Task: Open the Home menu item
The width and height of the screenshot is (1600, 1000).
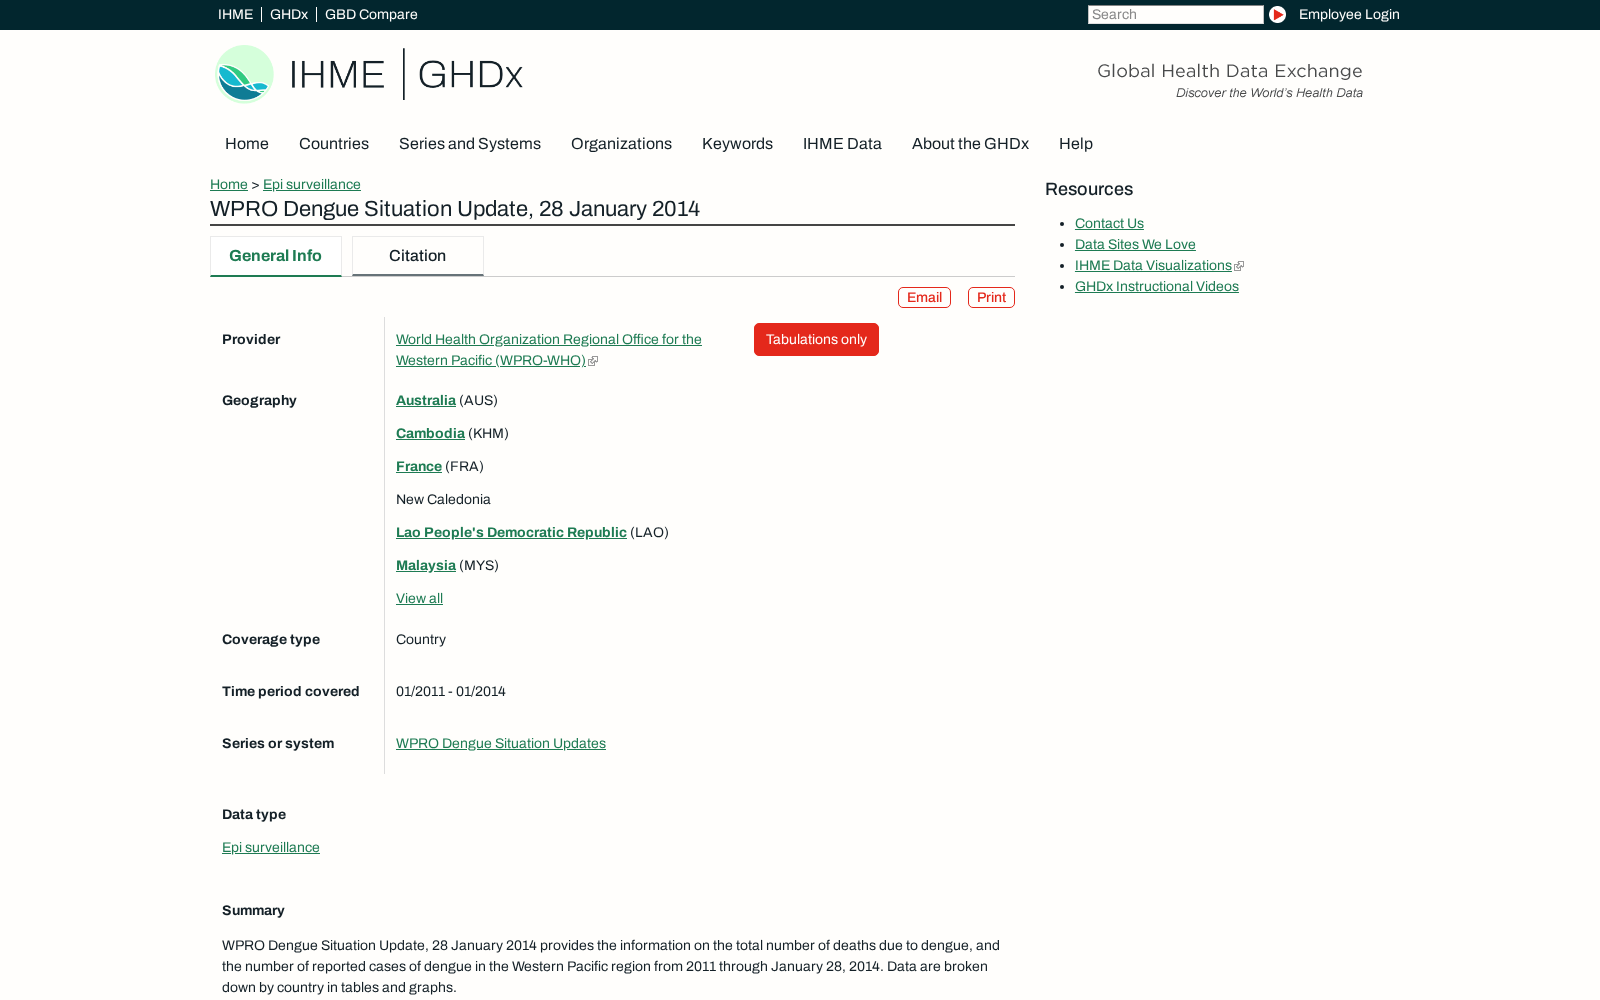Action: tap(247, 144)
